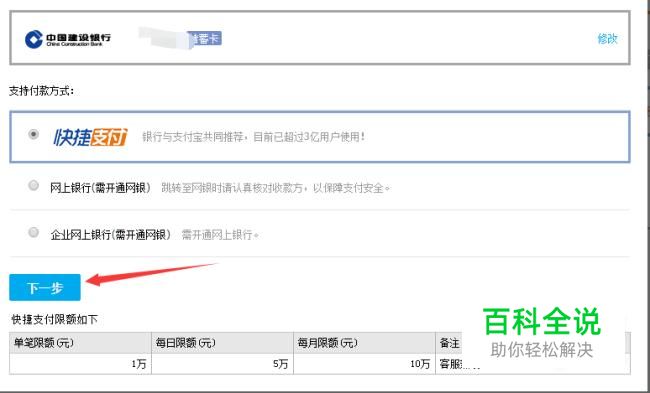
Task: Select the 快捷支付 radio button
Action: pos(34,134)
